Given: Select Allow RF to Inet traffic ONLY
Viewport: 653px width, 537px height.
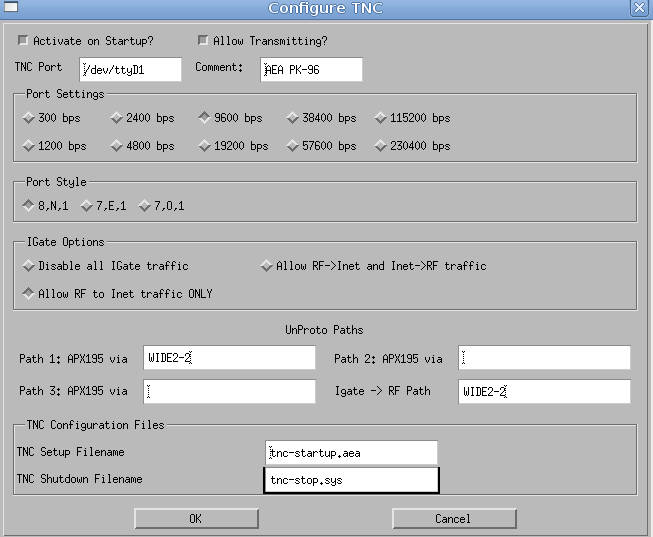Looking at the screenshot, I should tap(28, 294).
